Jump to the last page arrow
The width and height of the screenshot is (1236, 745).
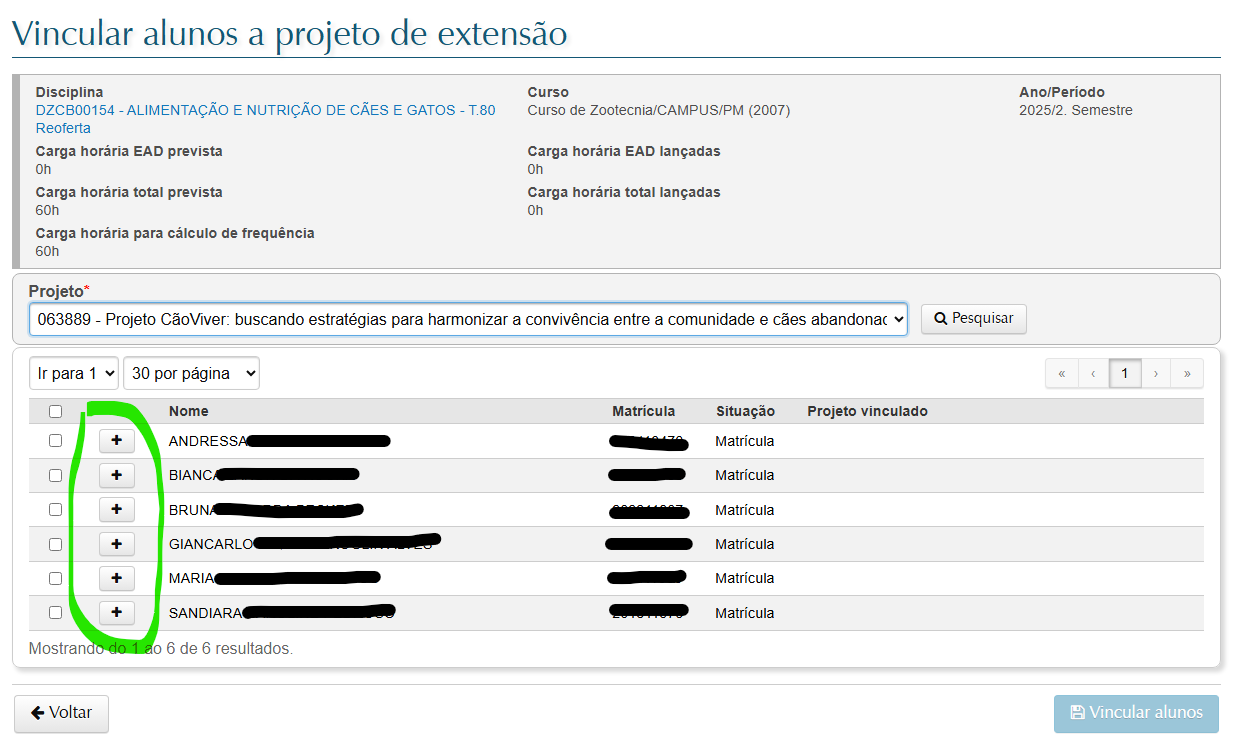click(x=1187, y=374)
